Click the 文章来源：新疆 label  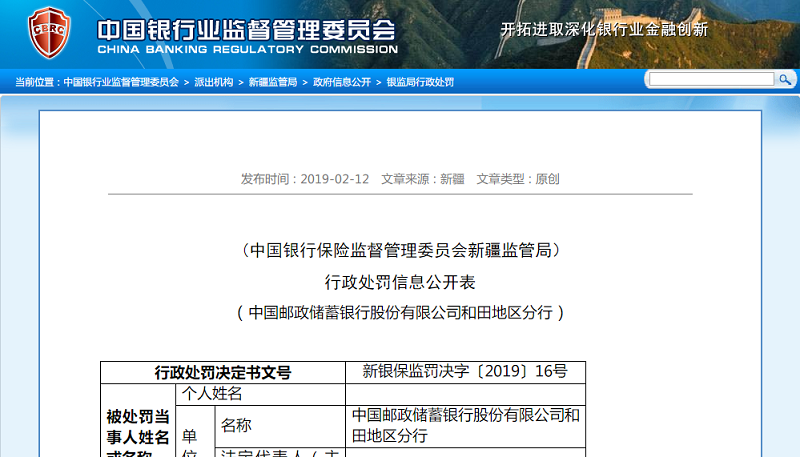tap(423, 179)
